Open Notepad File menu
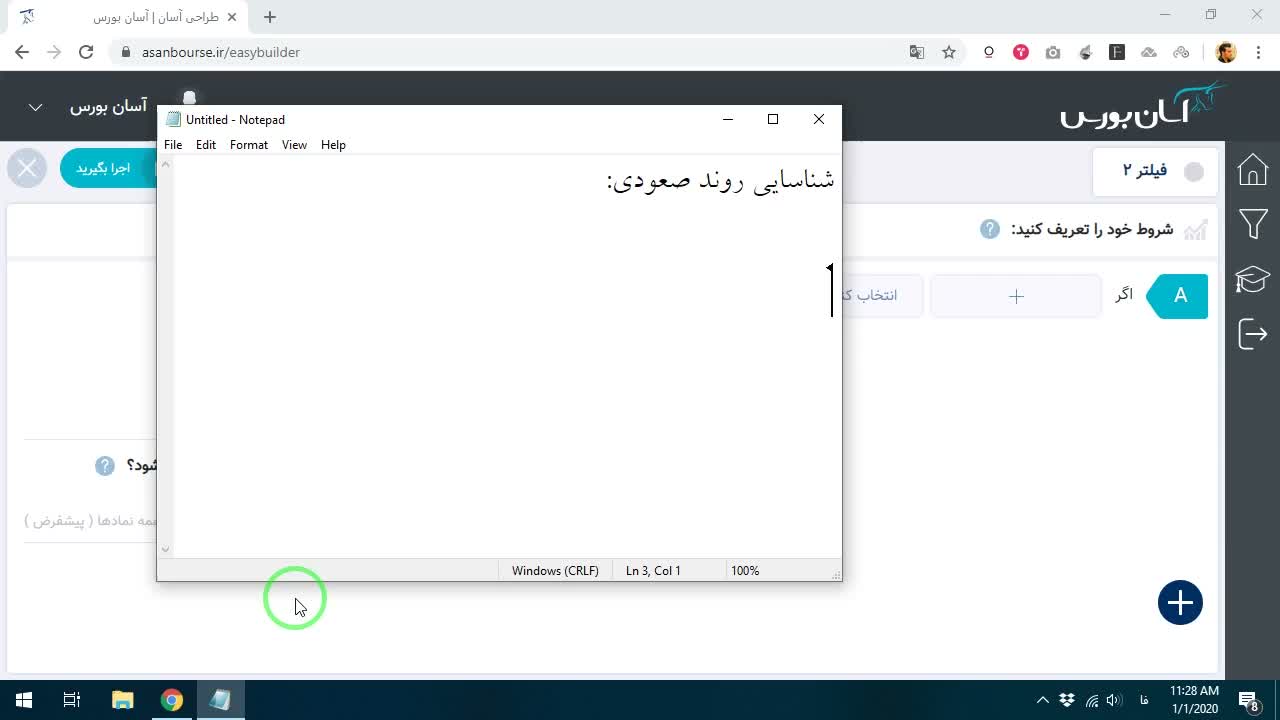1280x720 pixels. tap(173, 145)
